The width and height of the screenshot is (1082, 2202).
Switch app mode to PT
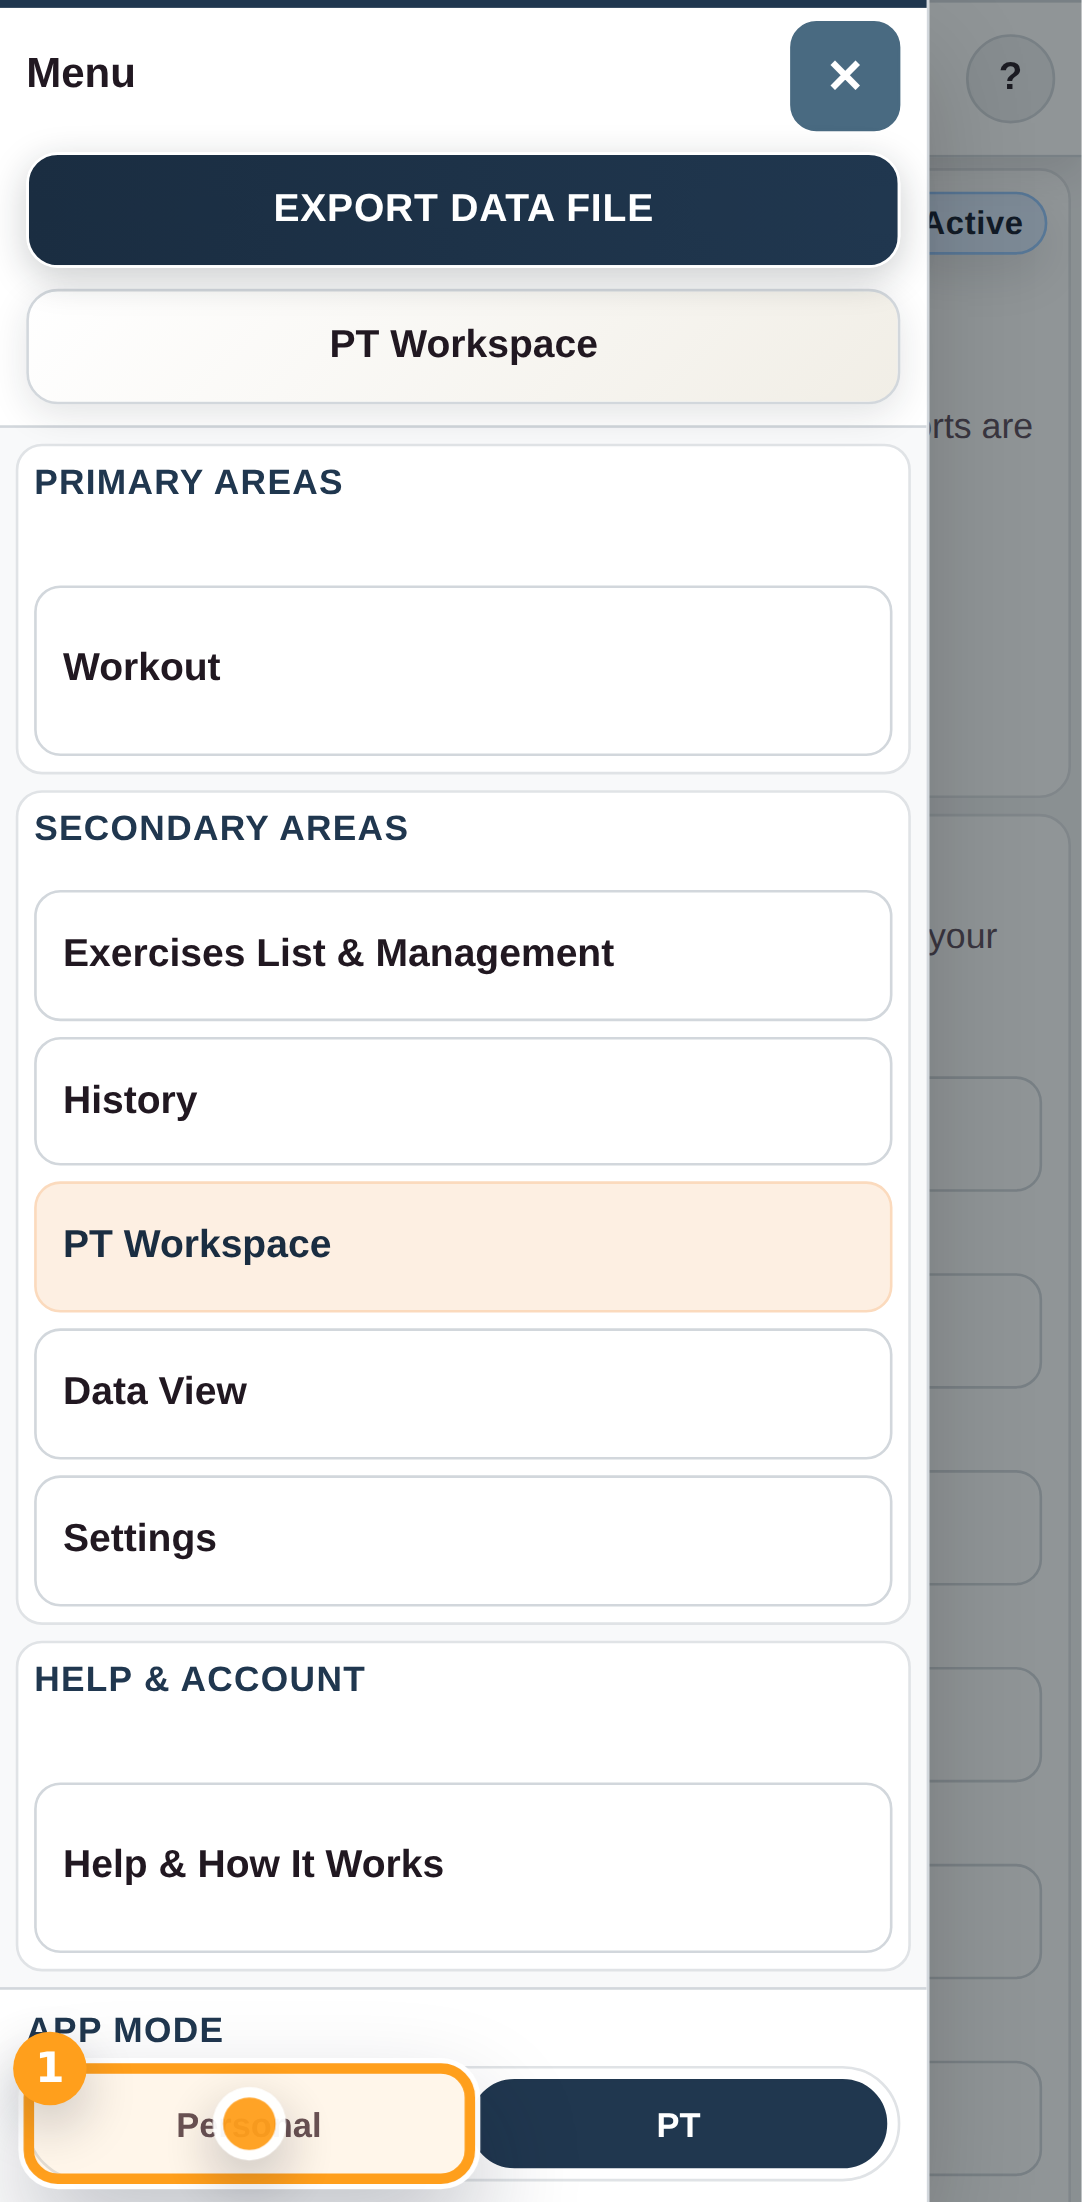click(x=680, y=2124)
